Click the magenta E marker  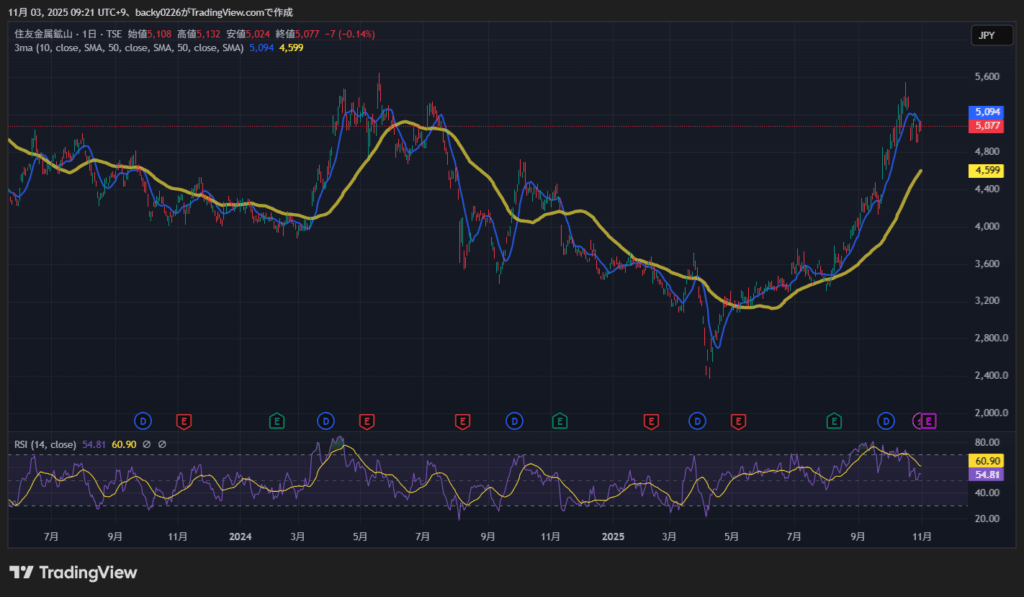(929, 421)
